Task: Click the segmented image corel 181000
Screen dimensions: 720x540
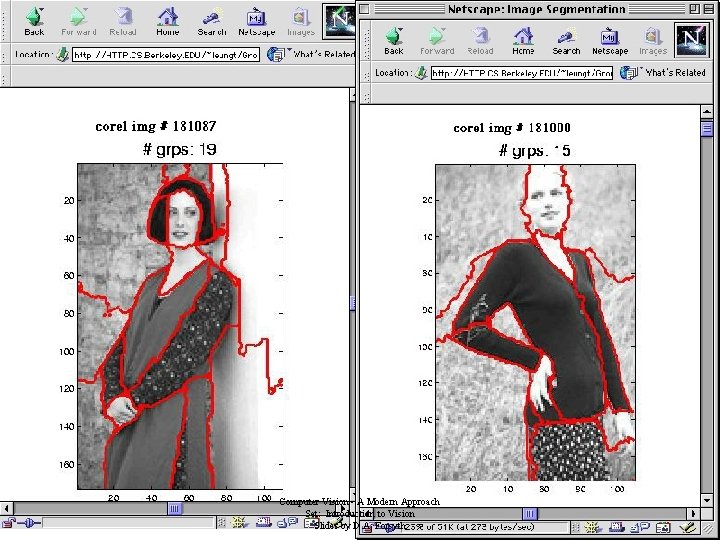Action: [535, 322]
